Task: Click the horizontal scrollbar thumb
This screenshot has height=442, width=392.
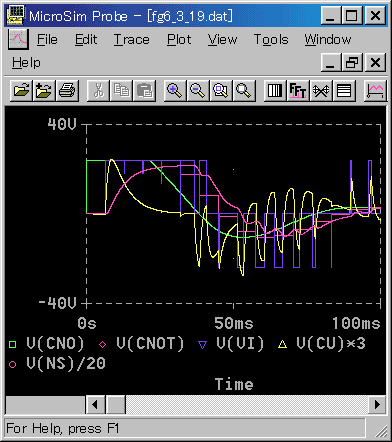Action: (116, 405)
